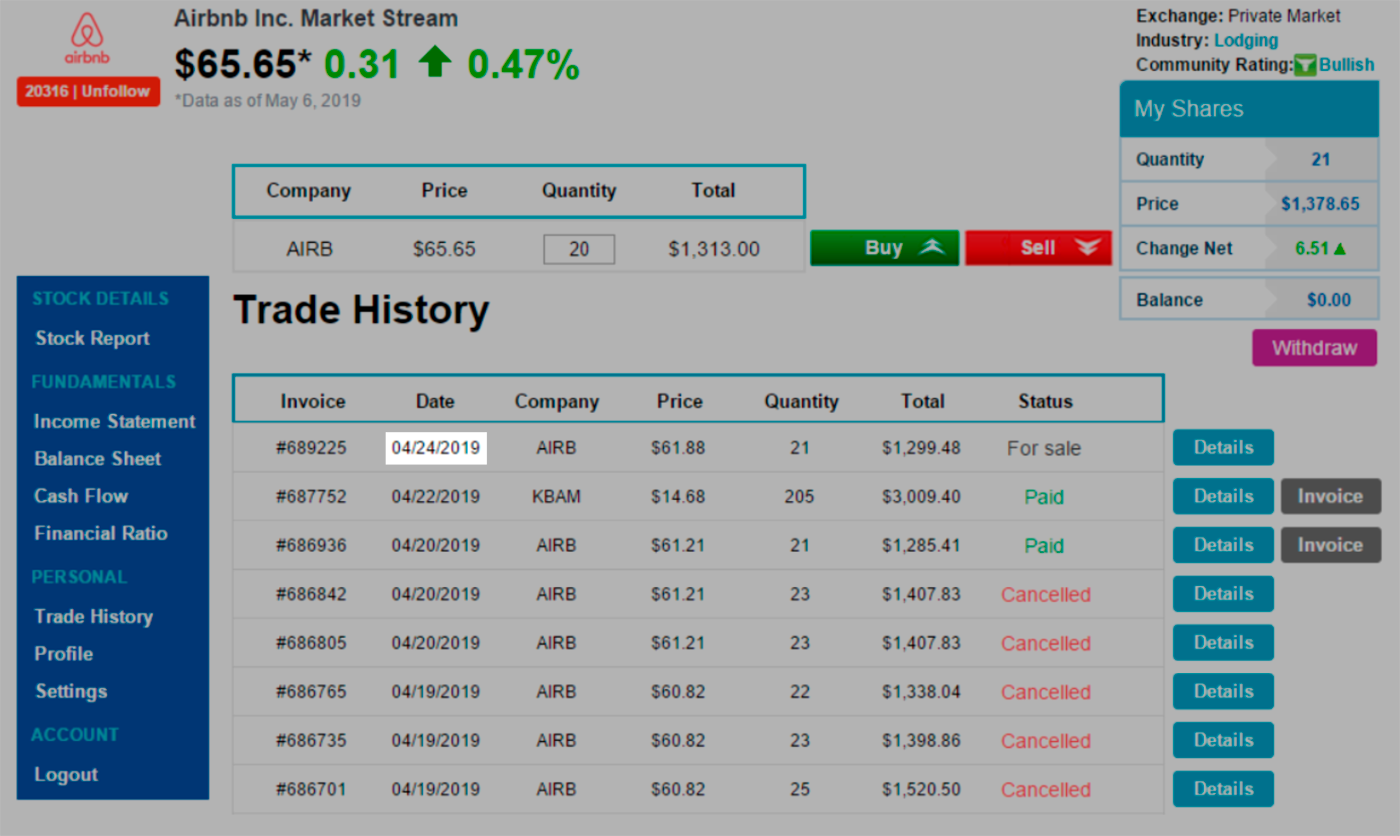View Details for invoice #689225
This screenshot has height=836, width=1400.
(1223, 447)
